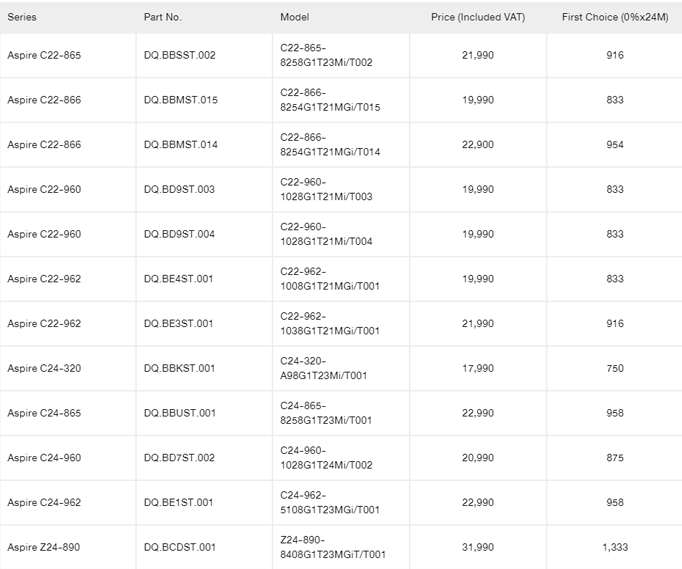Click the 17,990 price cell
This screenshot has height=569, width=682.
point(477,368)
